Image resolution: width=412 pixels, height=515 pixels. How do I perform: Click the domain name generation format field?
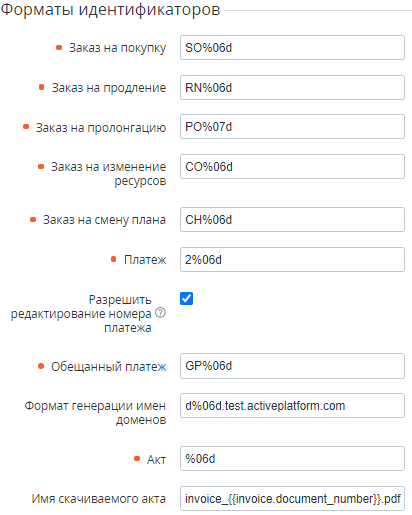(x=292, y=406)
